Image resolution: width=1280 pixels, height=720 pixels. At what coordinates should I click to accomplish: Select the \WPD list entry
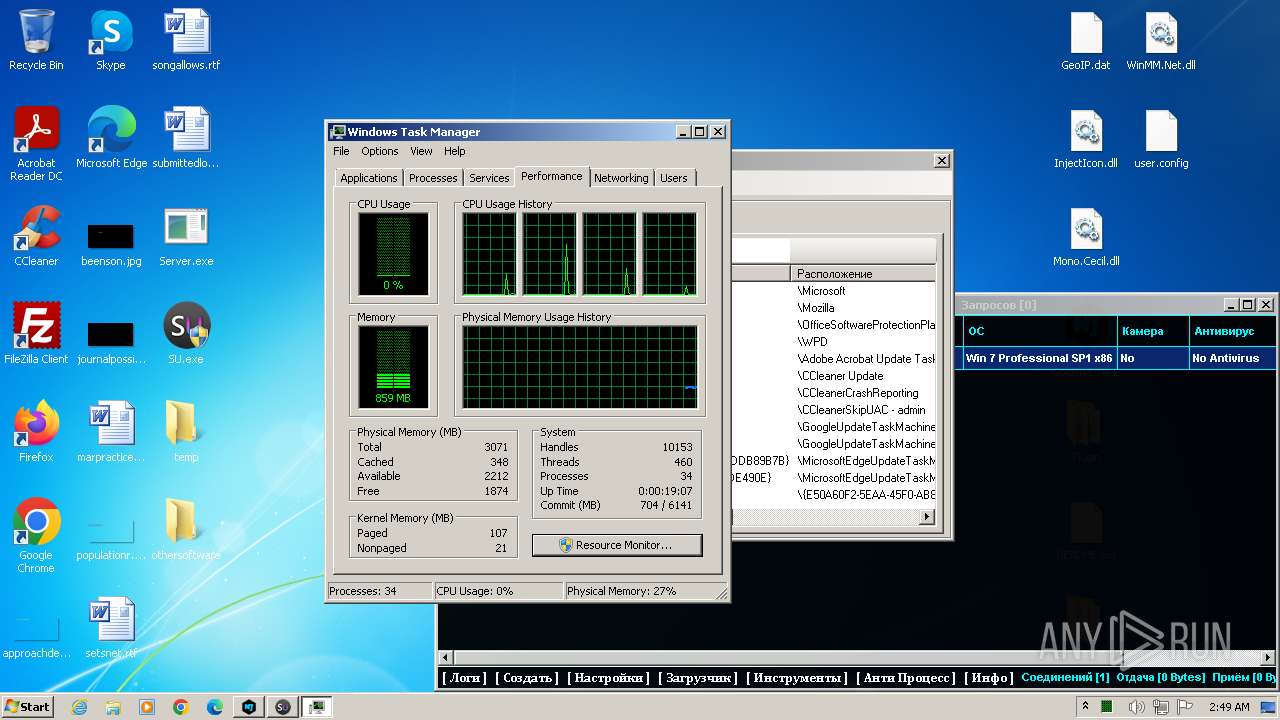[812, 342]
